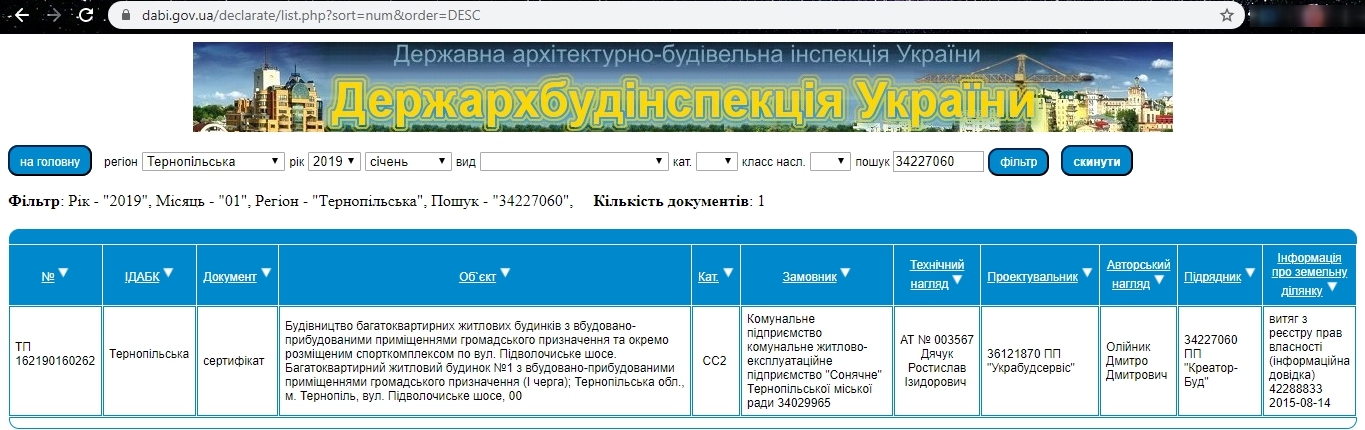Click the Кат. column header link
Image resolution: width=1365 pixels, height=430 pixels.
coord(709,276)
